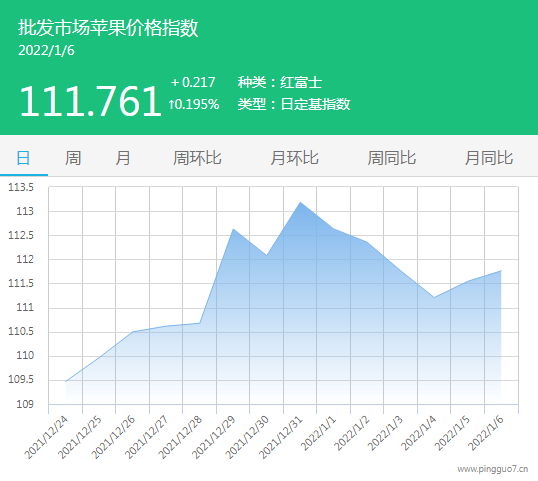Select the 月 monthly tab

tap(122, 158)
